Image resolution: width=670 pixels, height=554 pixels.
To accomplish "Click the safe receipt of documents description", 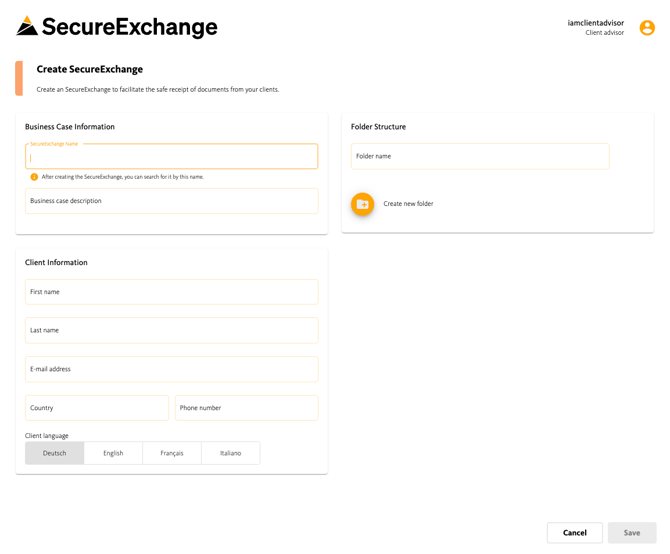I will point(158,89).
